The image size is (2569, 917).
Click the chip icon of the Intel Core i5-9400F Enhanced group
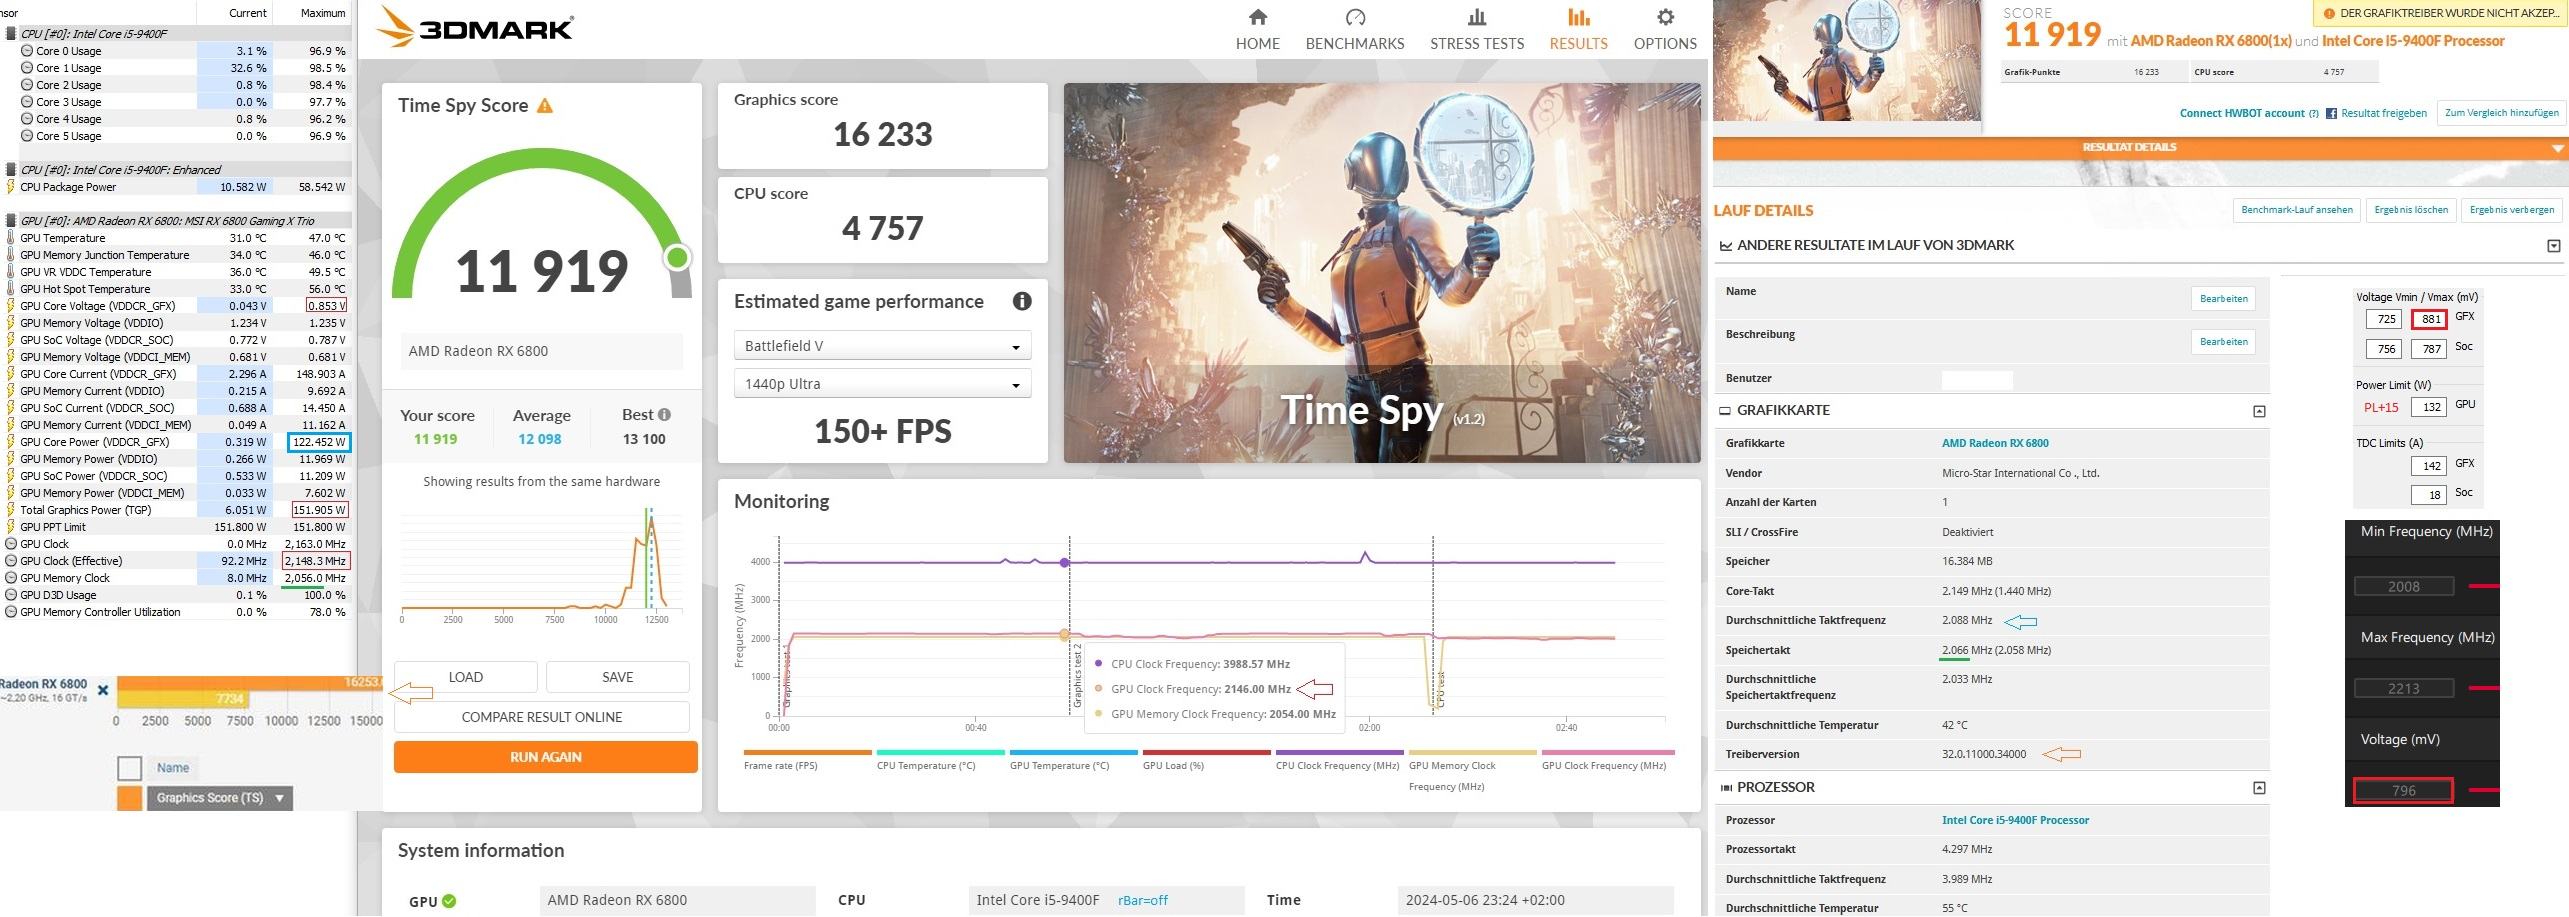[11, 169]
